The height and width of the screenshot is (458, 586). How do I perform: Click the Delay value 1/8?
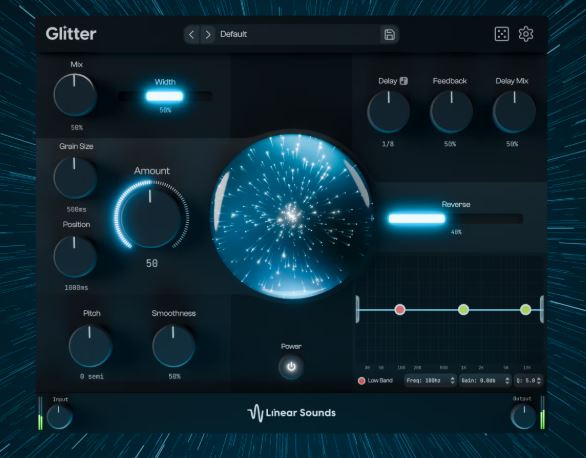click(388, 144)
